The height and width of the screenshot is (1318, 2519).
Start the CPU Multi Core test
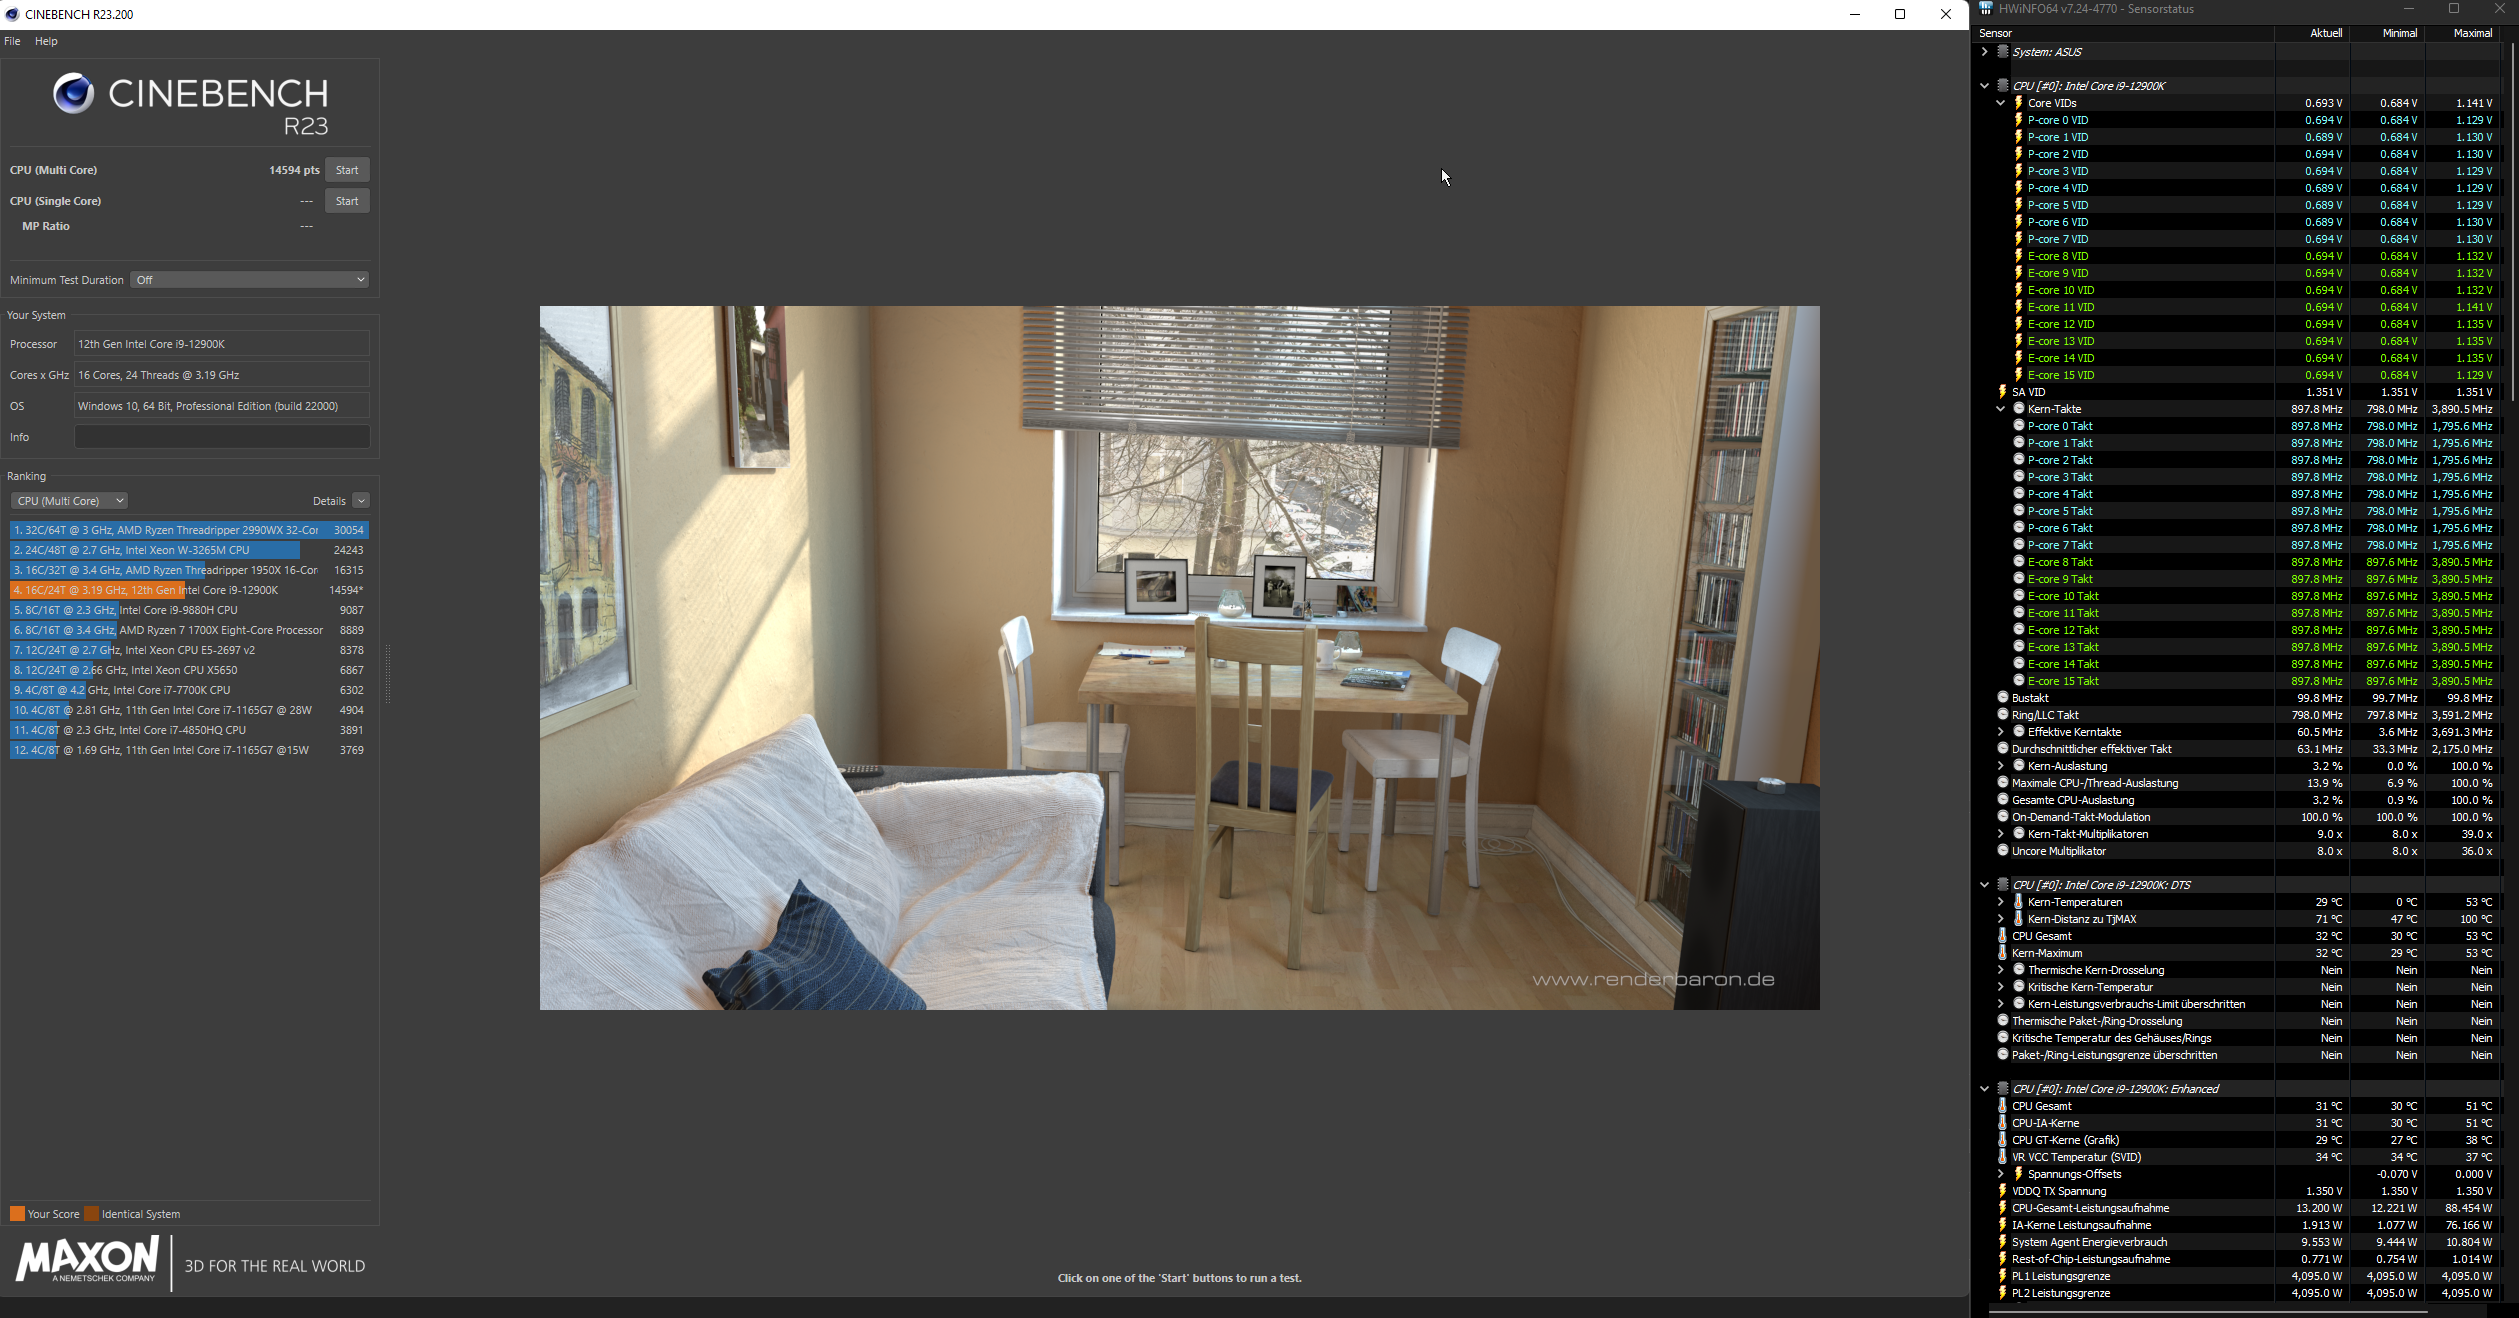(347, 170)
